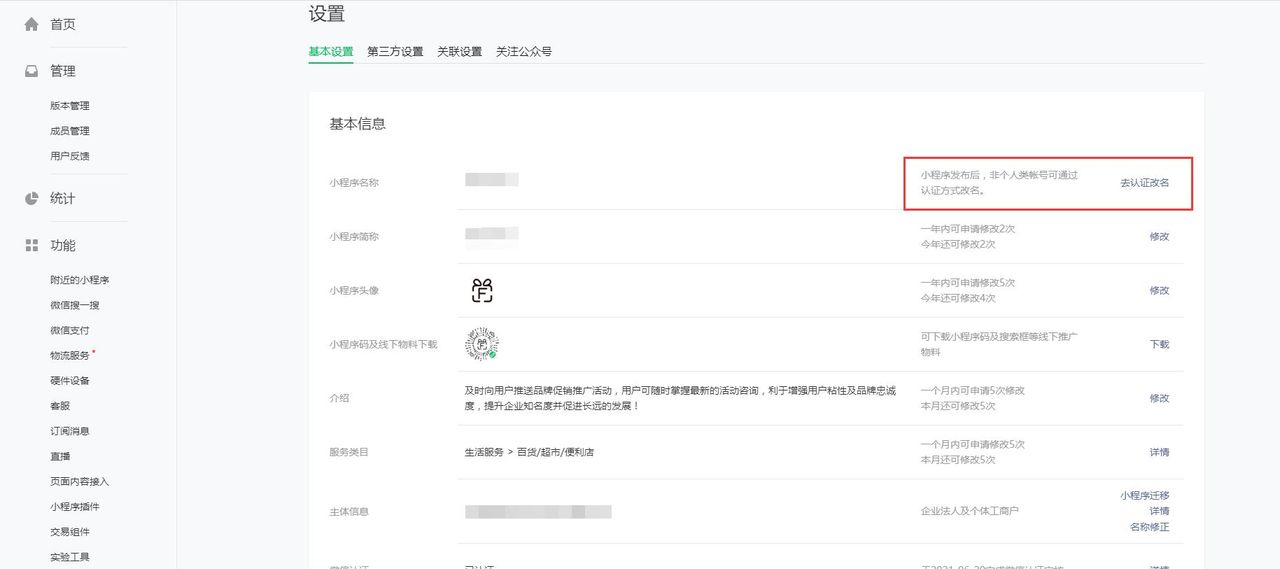Switch to the 关注公众号 tab
The image size is (1280, 569).
(x=524, y=51)
